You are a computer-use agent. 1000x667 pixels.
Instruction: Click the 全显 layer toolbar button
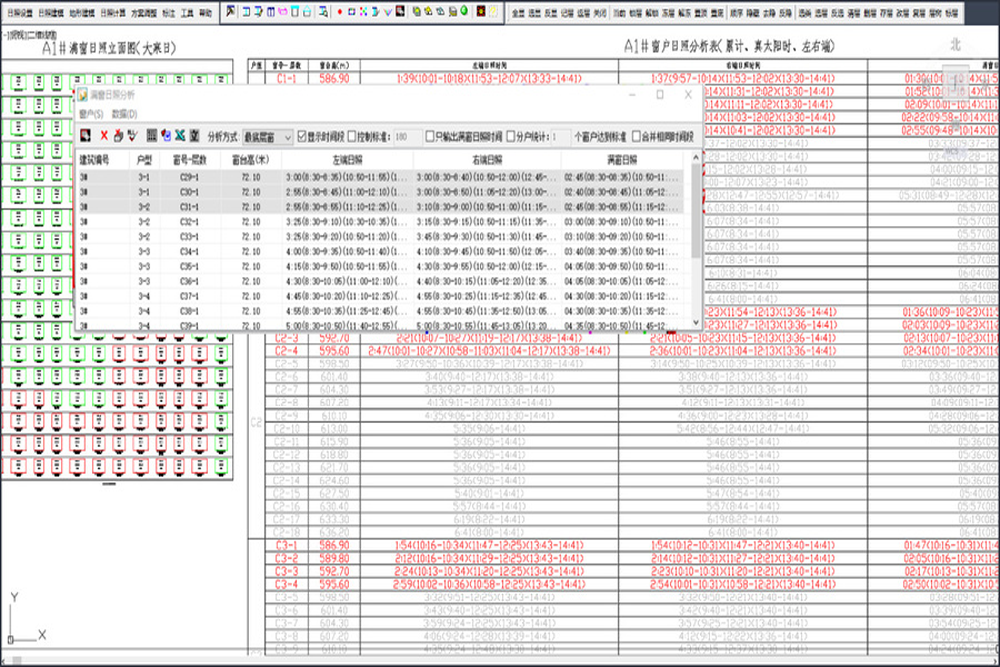(x=518, y=13)
